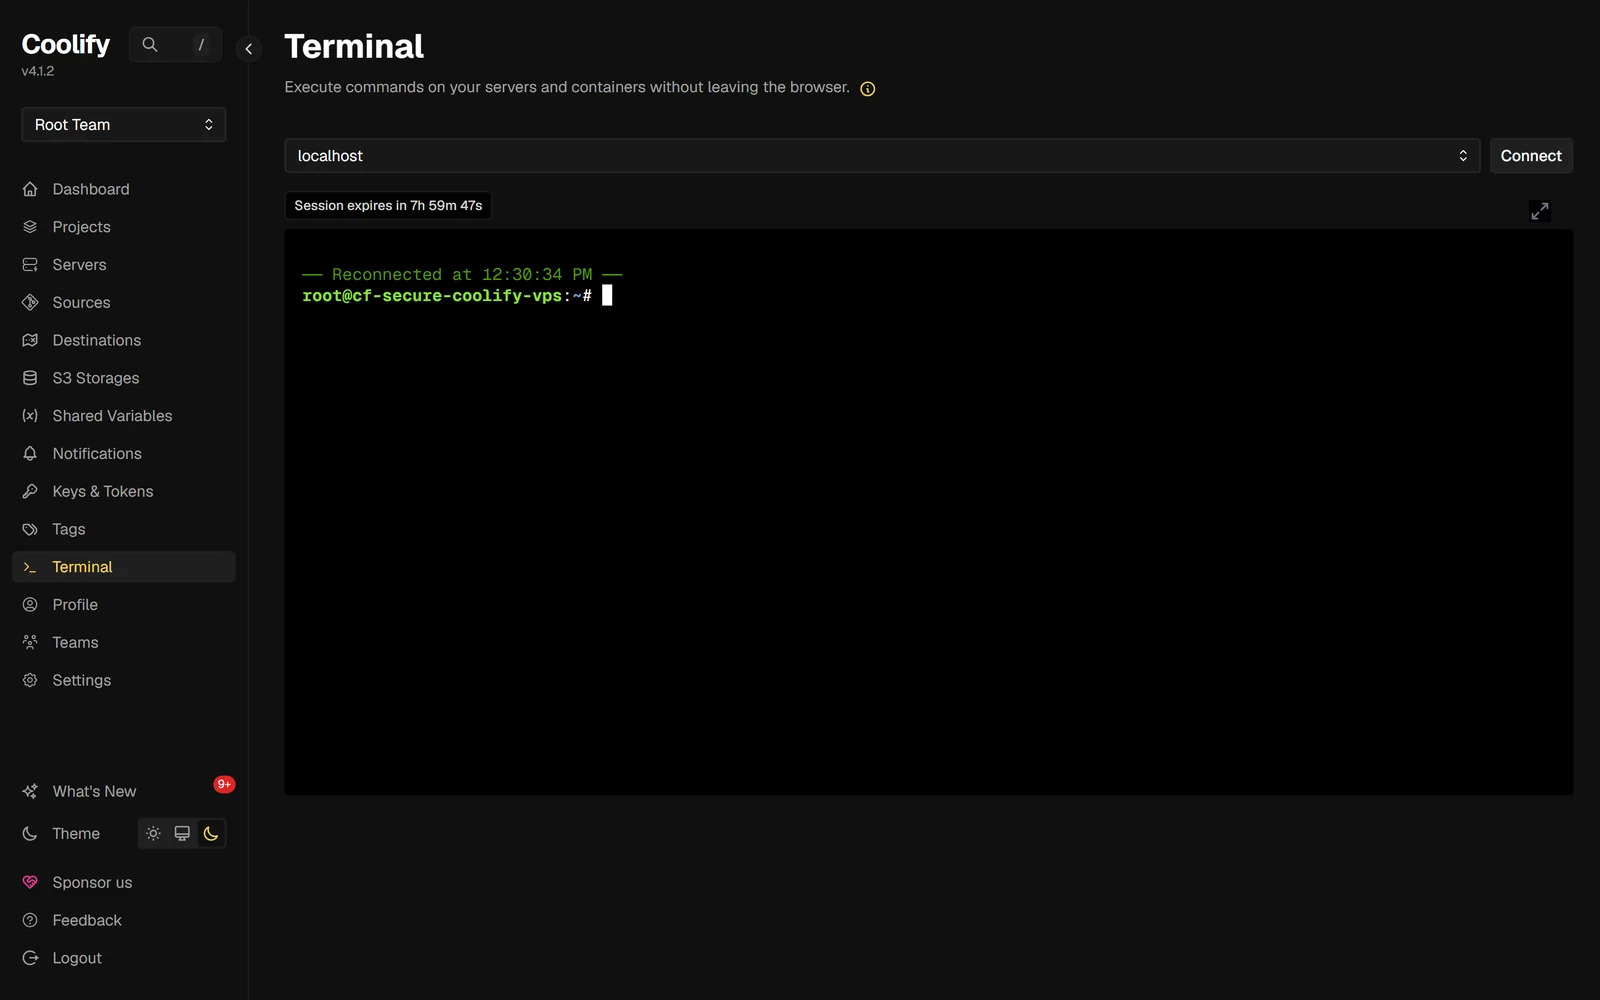Viewport: 1600px width, 1000px height.
Task: Click the Coolify logo
Action: click(66, 44)
